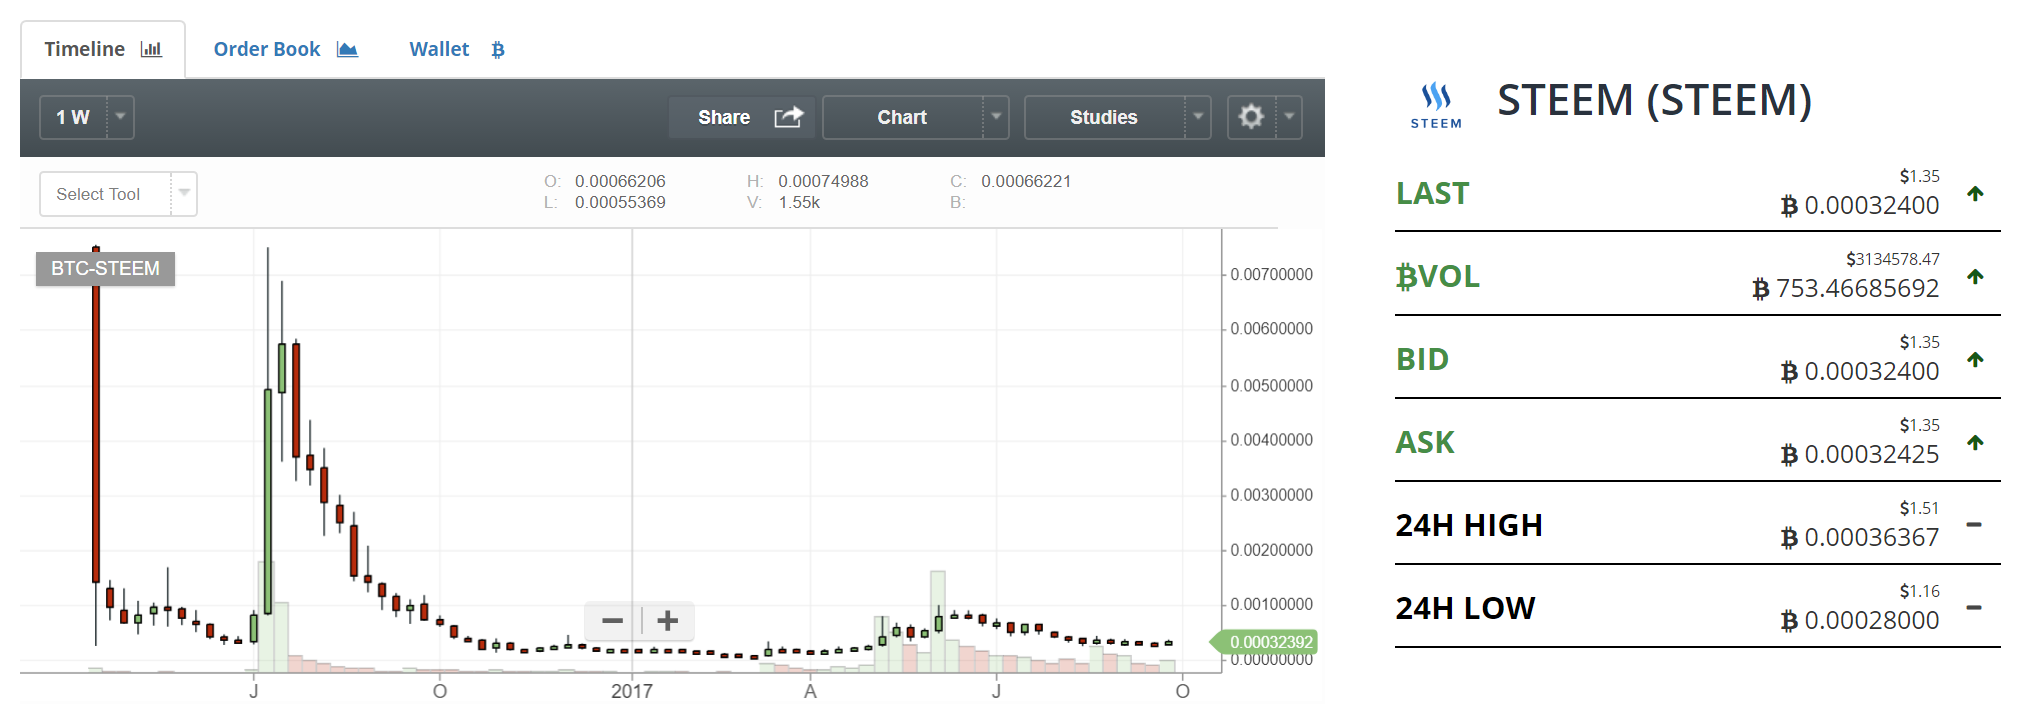The image size is (2041, 708).
Task: Open chart settings gear icon
Action: coord(1251,117)
